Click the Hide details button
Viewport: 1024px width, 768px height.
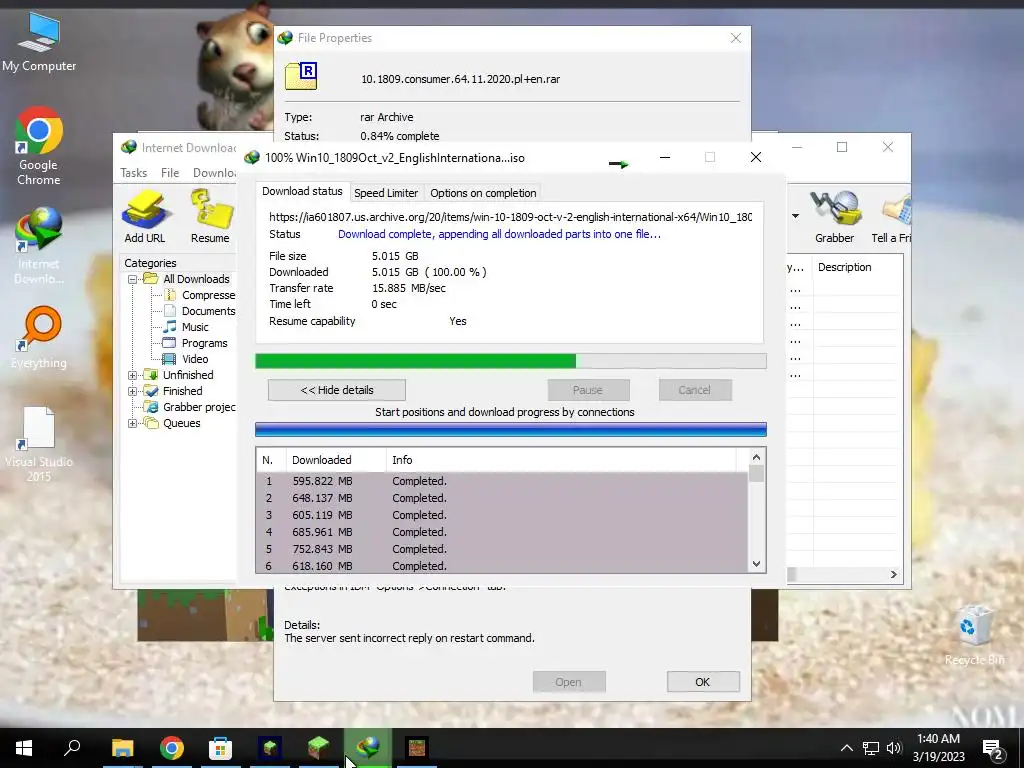337,390
